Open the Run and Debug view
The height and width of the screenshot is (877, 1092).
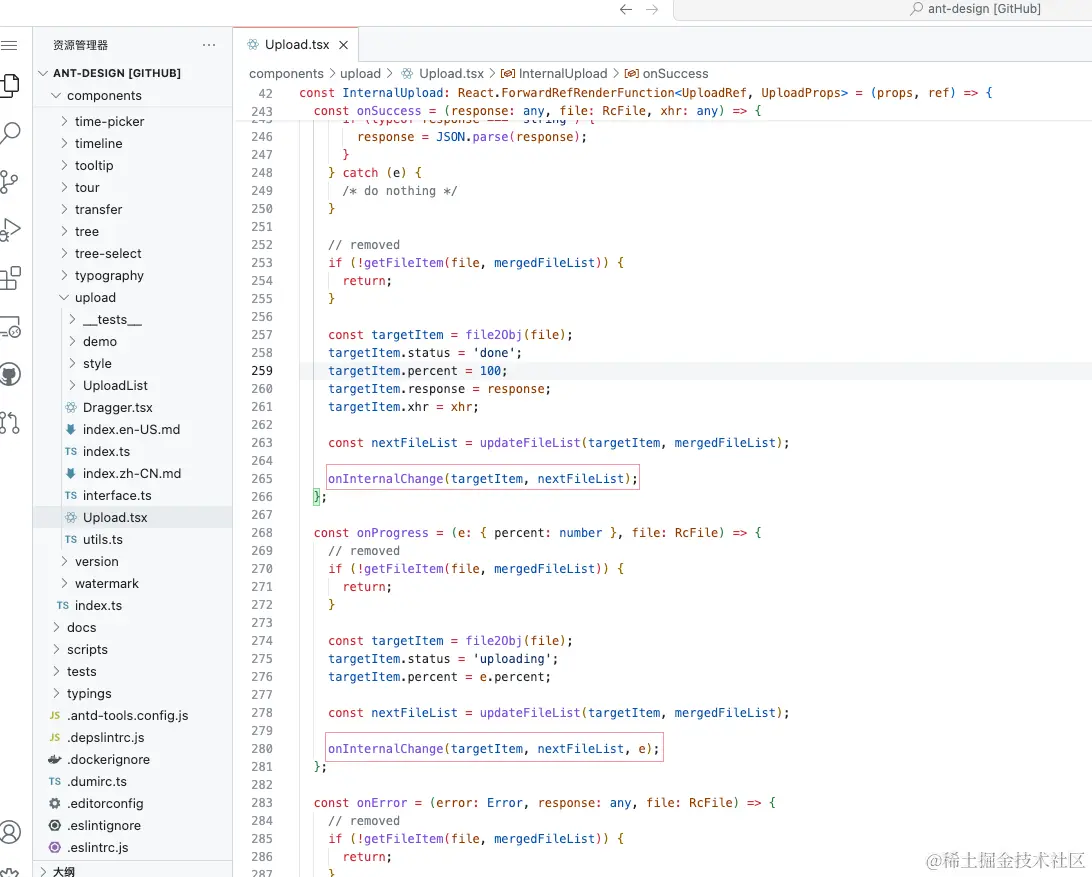(x=10, y=229)
